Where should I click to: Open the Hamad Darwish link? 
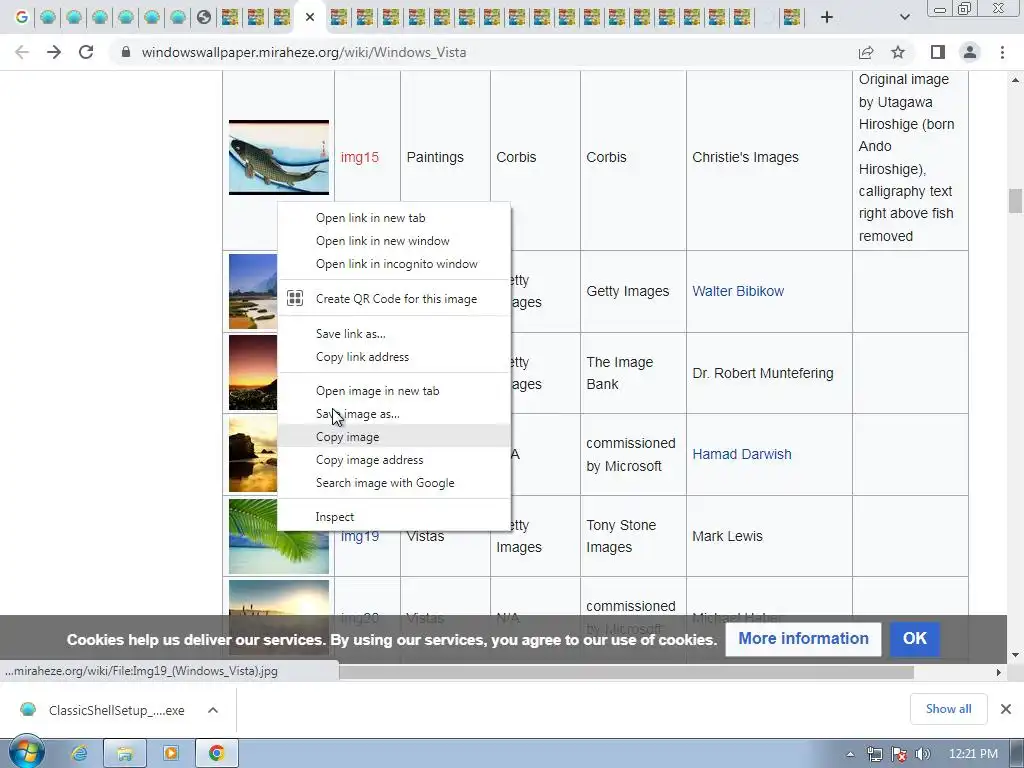pos(742,454)
